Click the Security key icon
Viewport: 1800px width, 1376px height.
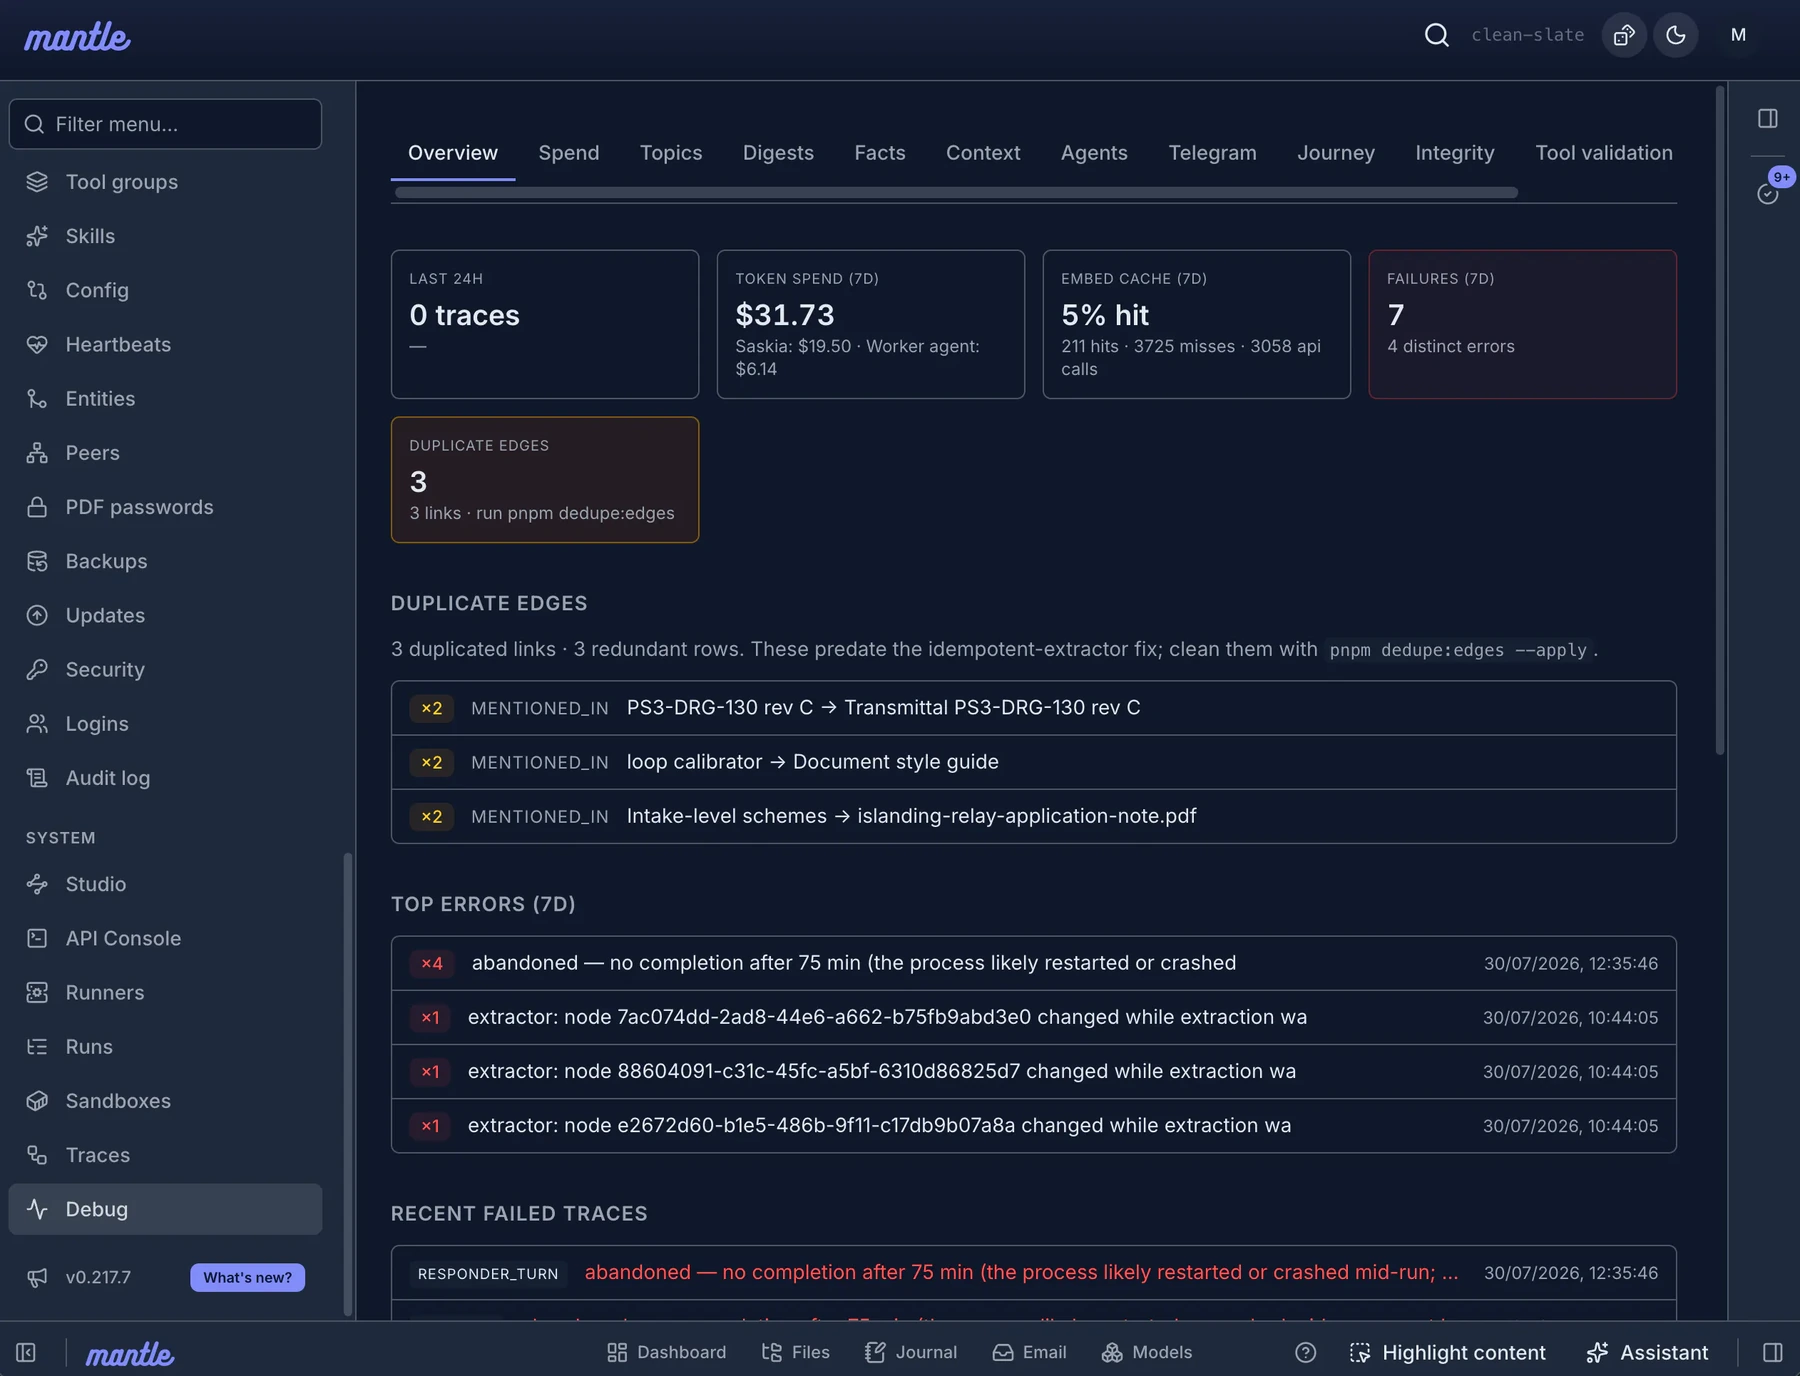click(37, 669)
